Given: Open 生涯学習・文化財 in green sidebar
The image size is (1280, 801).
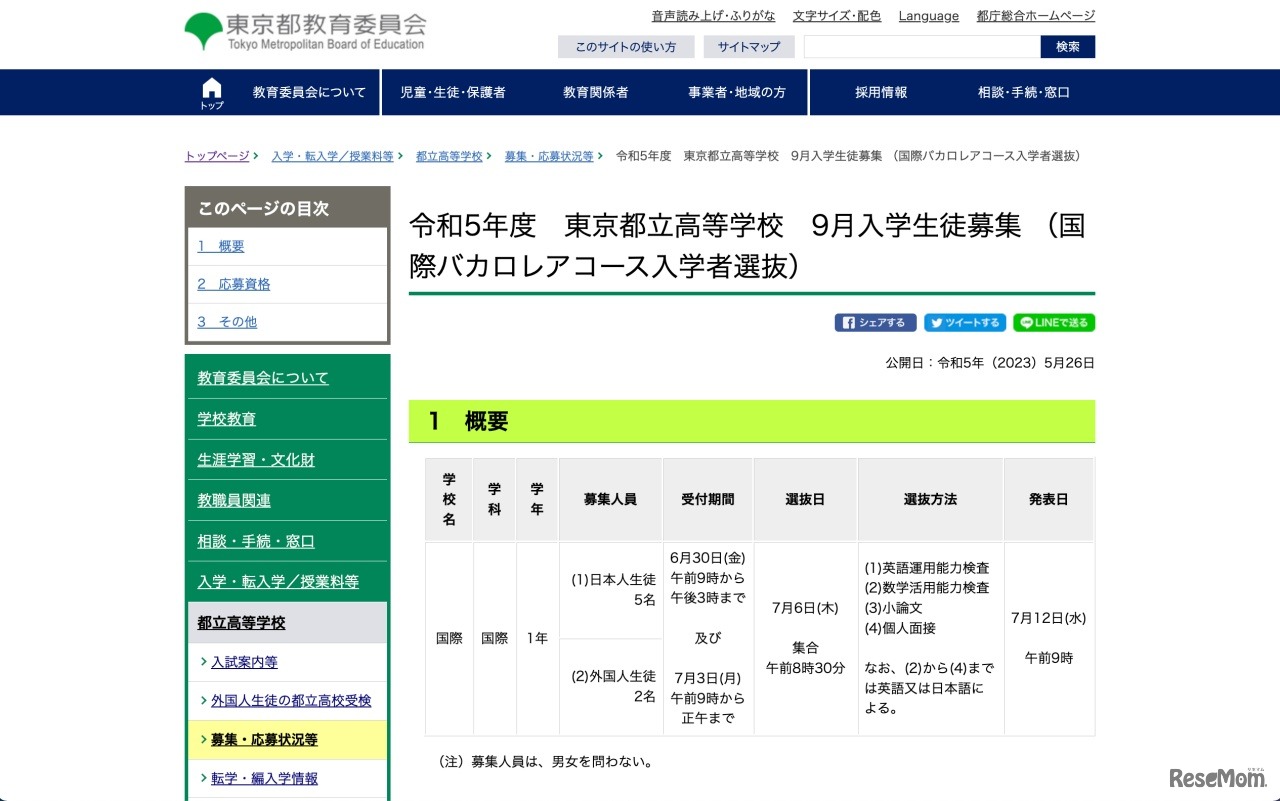Looking at the screenshot, I should click(256, 460).
